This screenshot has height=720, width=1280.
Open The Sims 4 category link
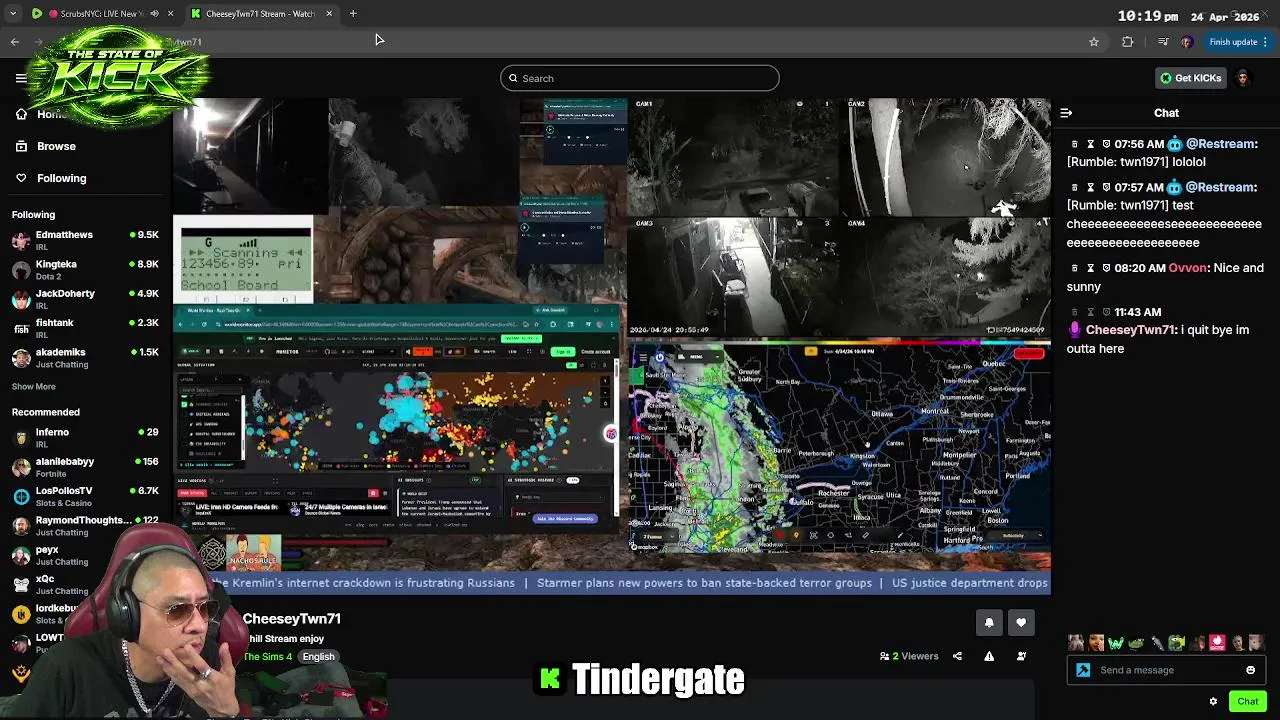[268, 656]
